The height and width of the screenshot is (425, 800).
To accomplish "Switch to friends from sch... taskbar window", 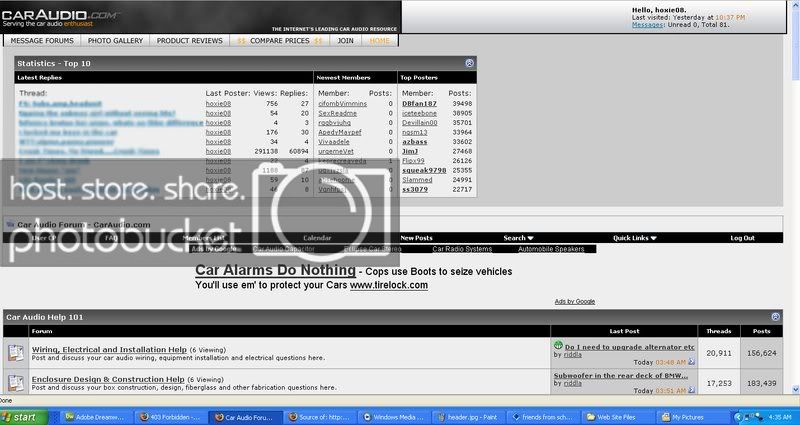I will click(x=542, y=417).
